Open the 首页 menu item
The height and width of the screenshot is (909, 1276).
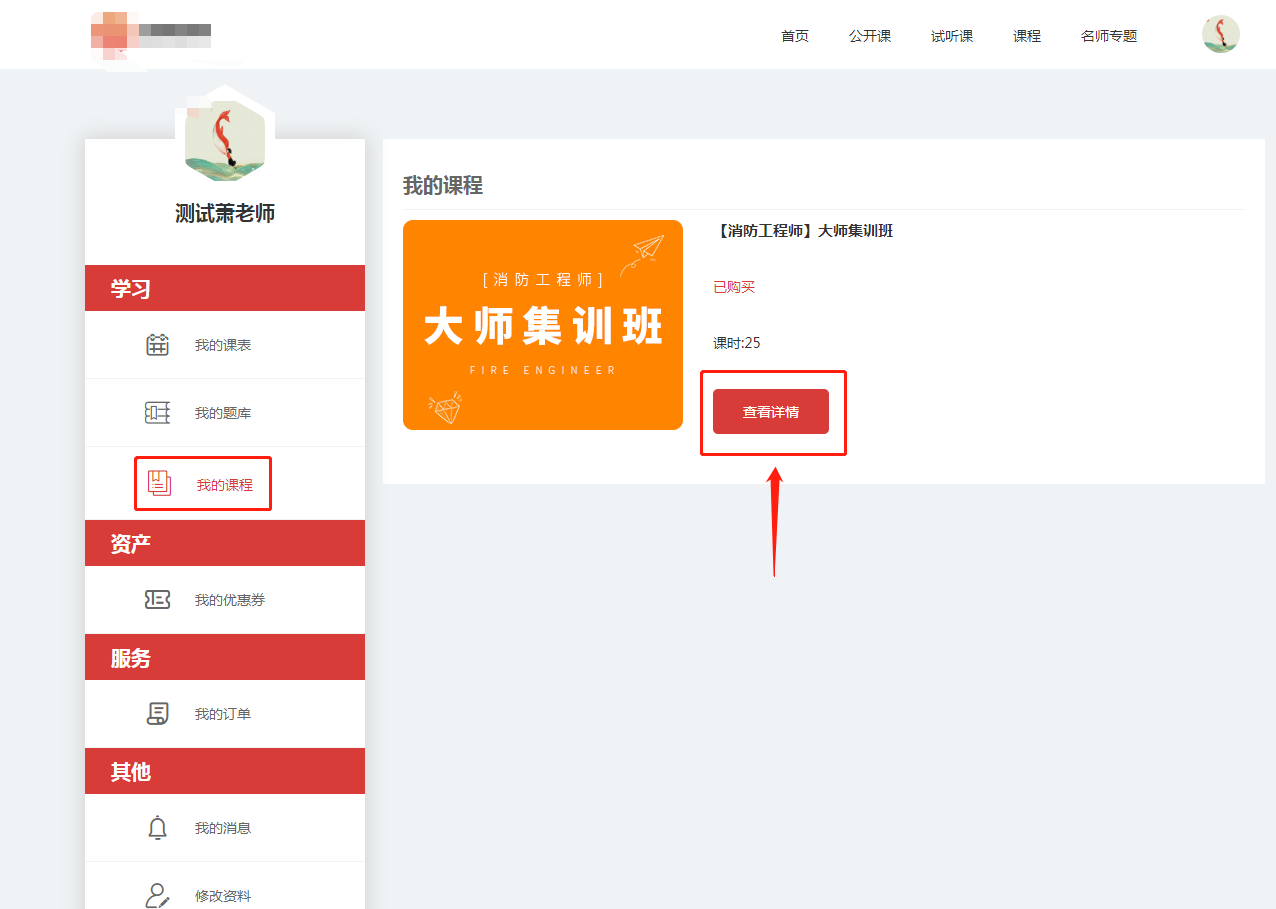794,35
